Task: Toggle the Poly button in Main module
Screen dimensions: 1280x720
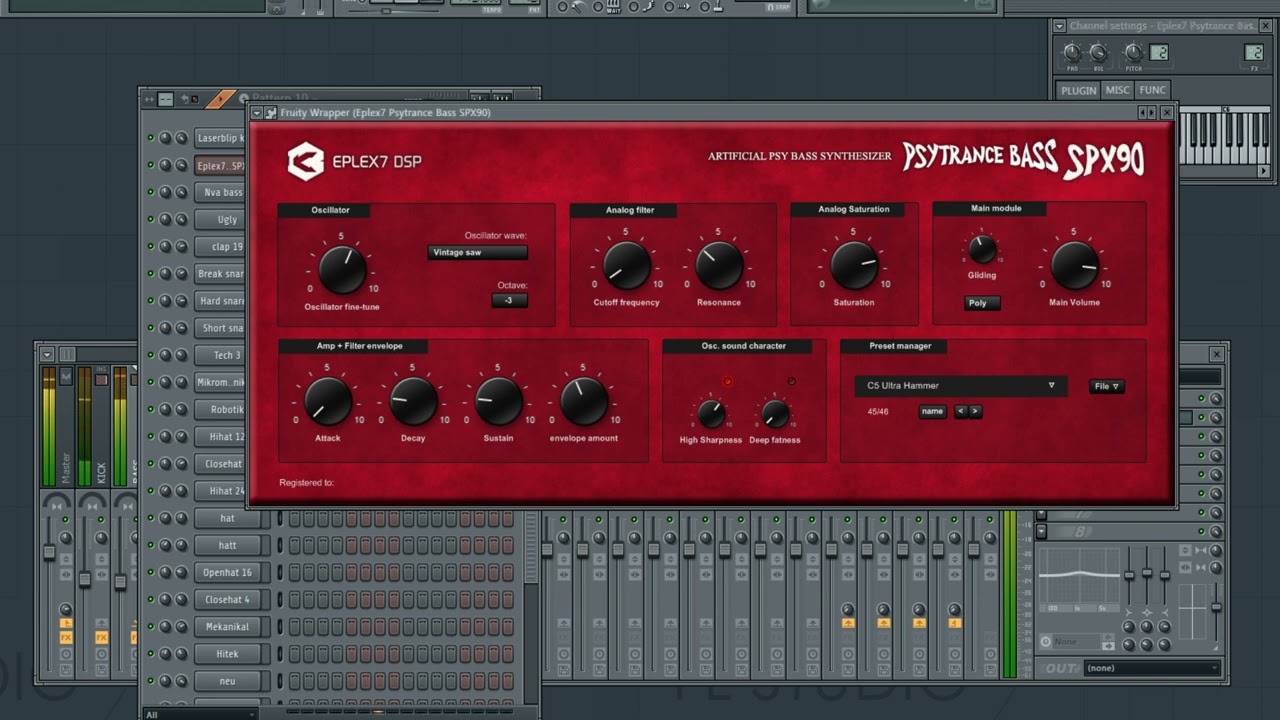Action: tap(982, 303)
